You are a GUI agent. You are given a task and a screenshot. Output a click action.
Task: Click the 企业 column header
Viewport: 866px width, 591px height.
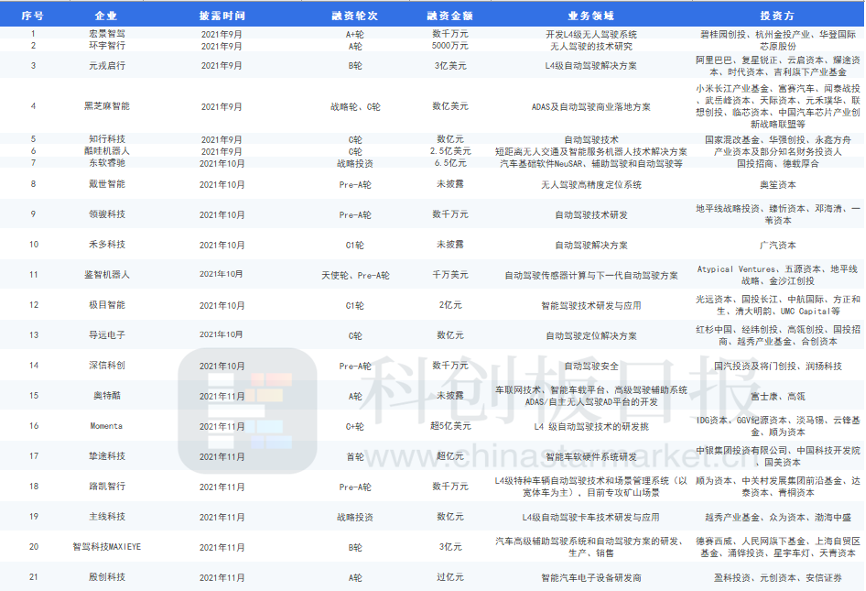pyautogui.click(x=106, y=15)
